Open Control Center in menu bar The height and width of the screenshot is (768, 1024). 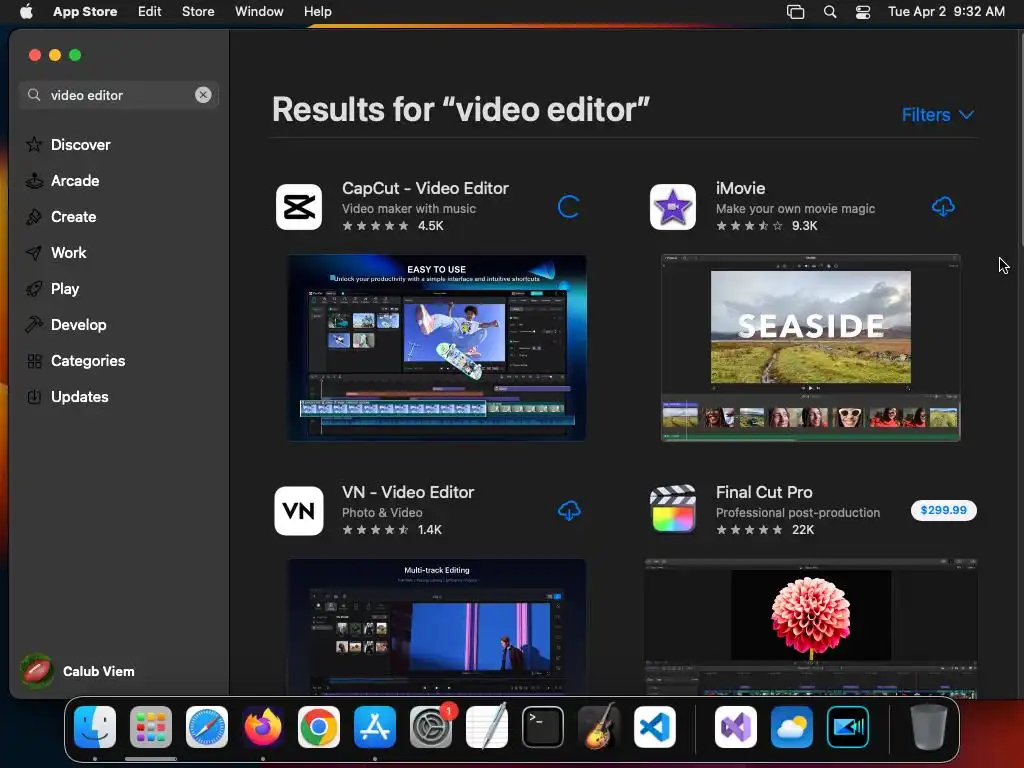pos(863,12)
